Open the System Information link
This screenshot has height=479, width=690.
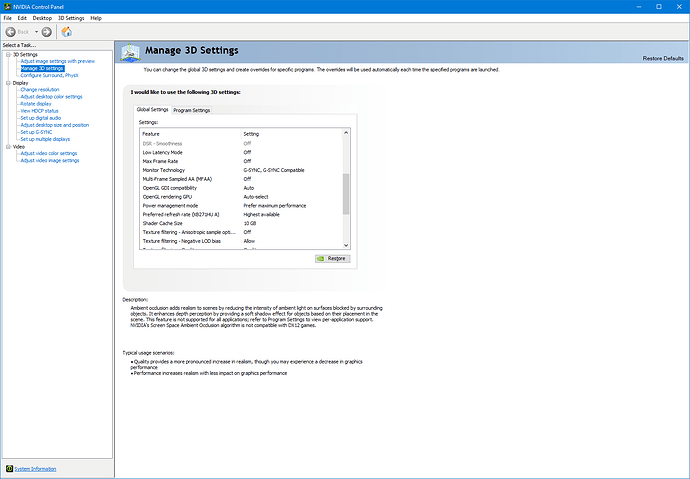tap(35, 468)
